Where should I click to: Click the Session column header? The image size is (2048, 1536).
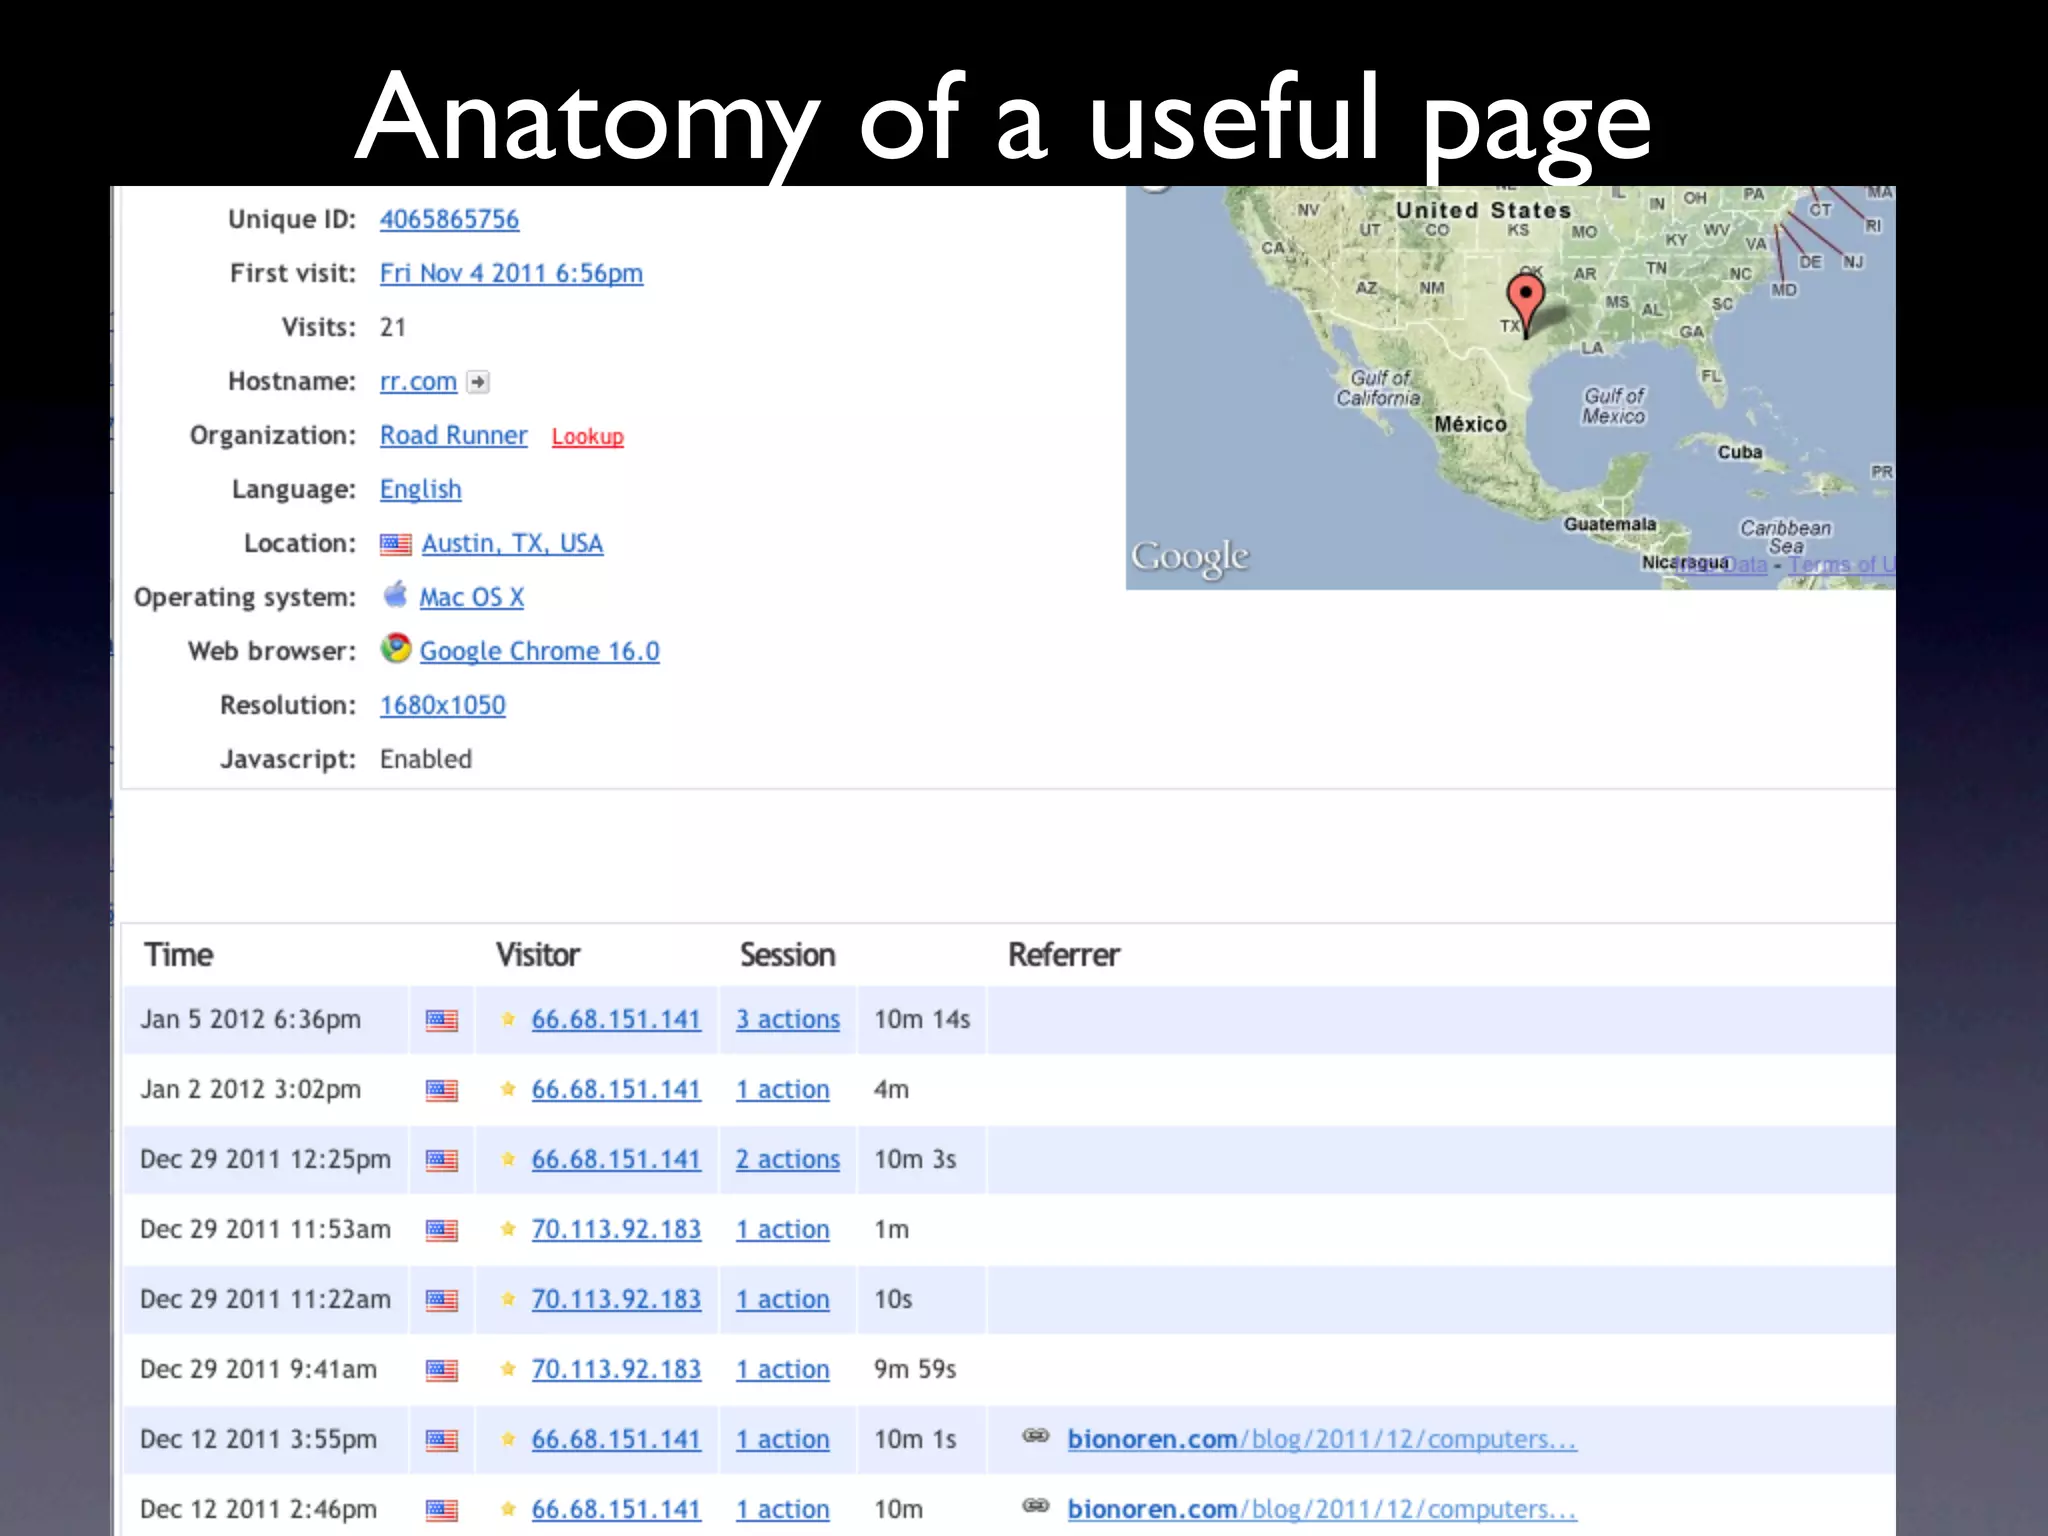coord(788,955)
